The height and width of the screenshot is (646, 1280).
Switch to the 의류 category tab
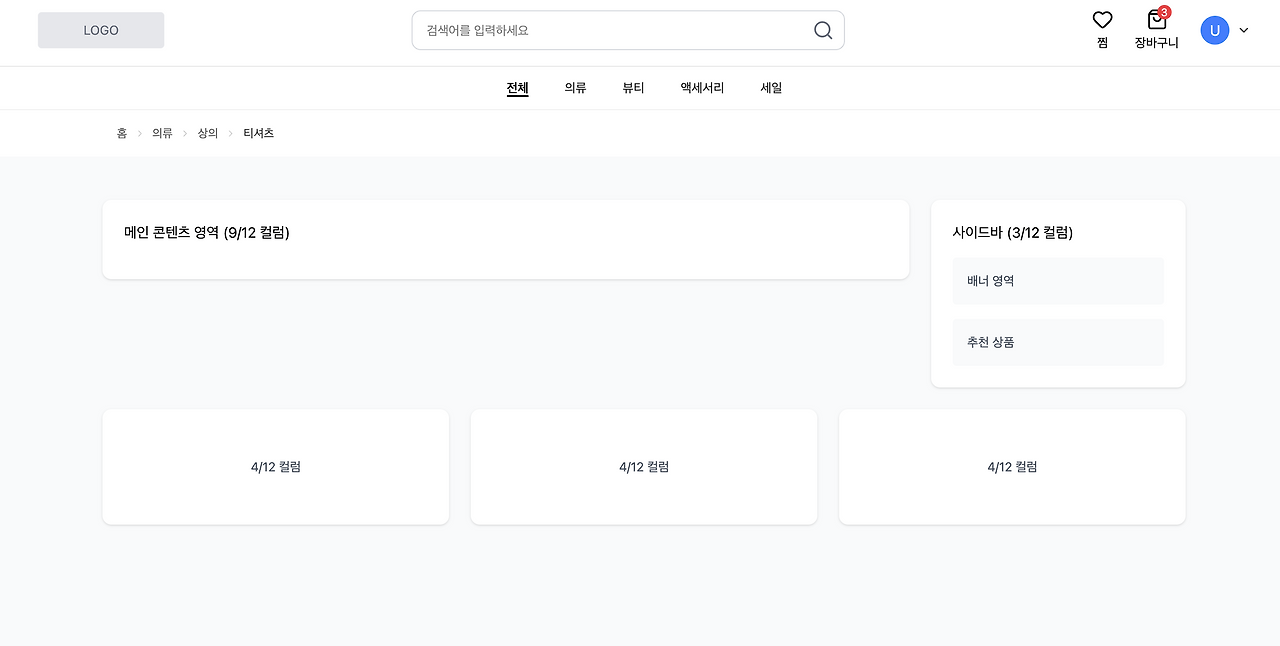[x=575, y=88]
